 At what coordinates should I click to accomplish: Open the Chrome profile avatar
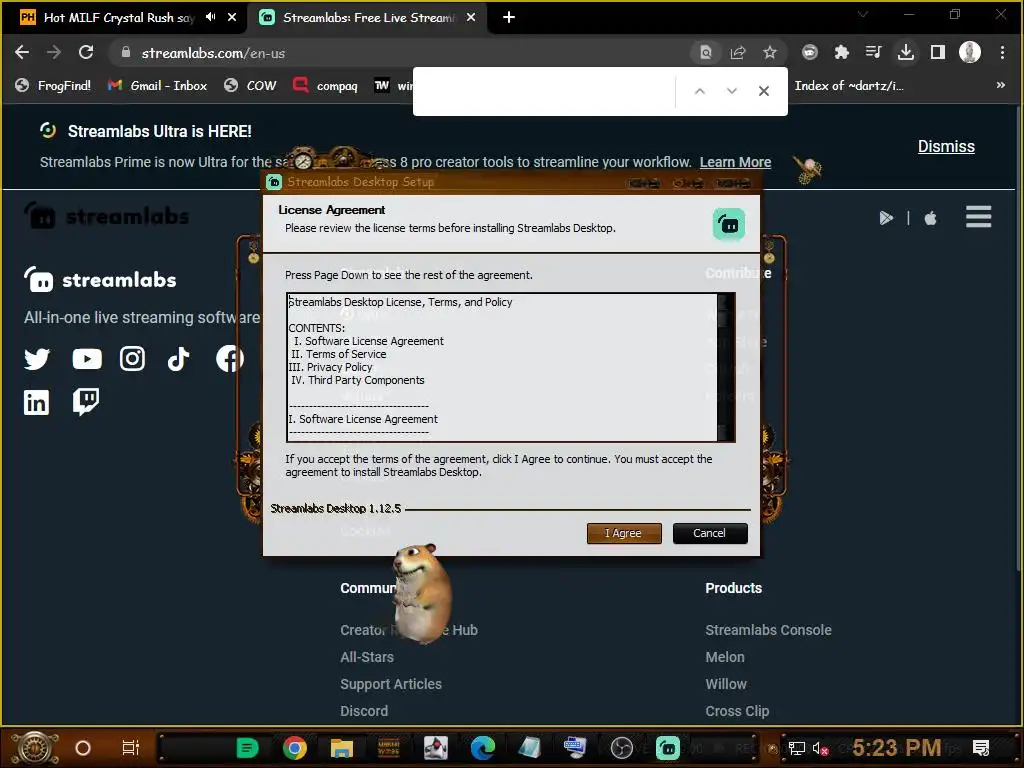970,52
